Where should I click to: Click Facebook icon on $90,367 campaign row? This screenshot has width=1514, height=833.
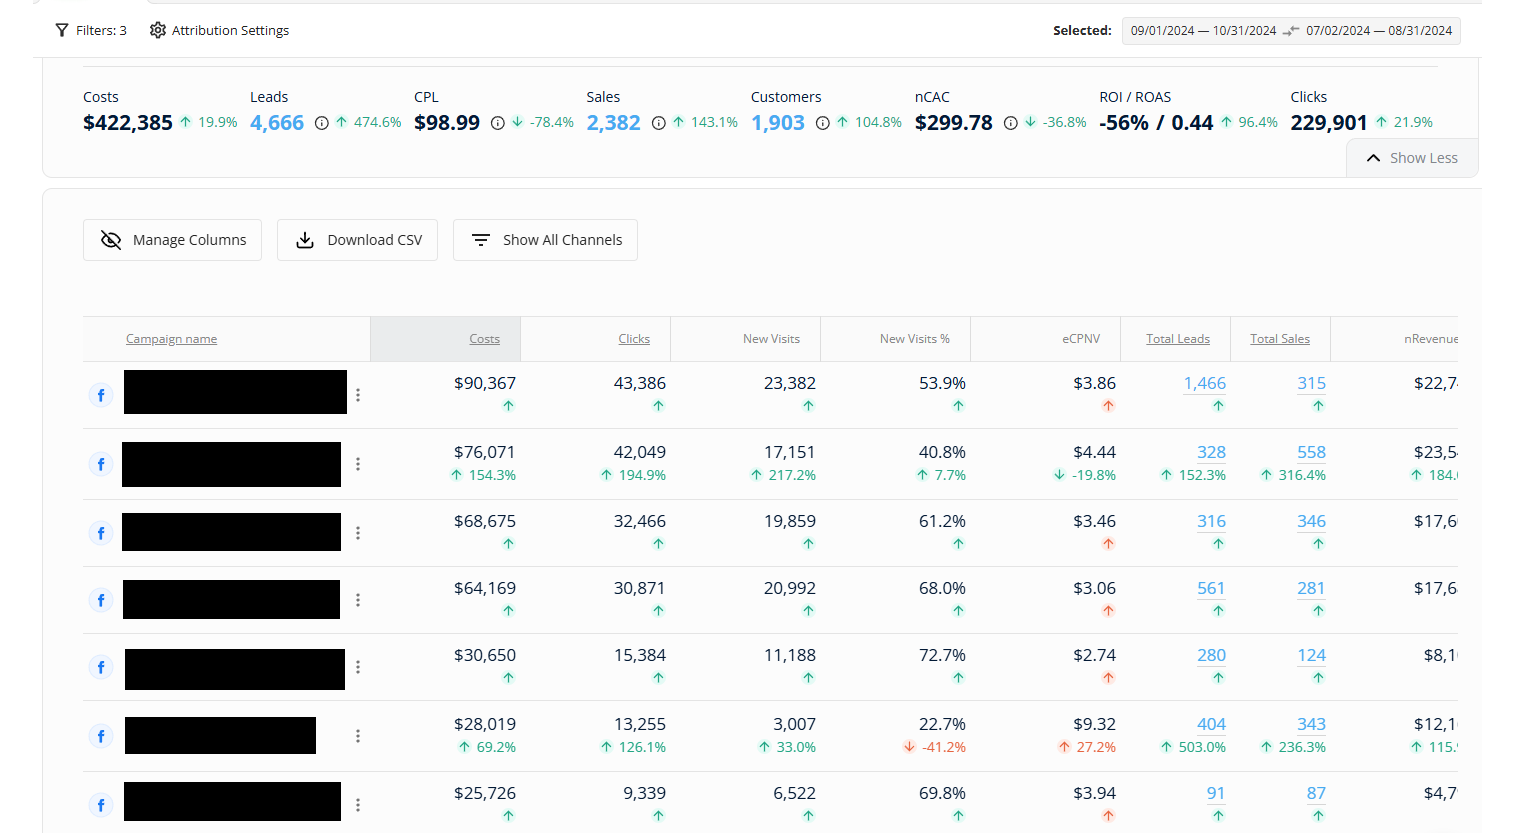coord(101,395)
